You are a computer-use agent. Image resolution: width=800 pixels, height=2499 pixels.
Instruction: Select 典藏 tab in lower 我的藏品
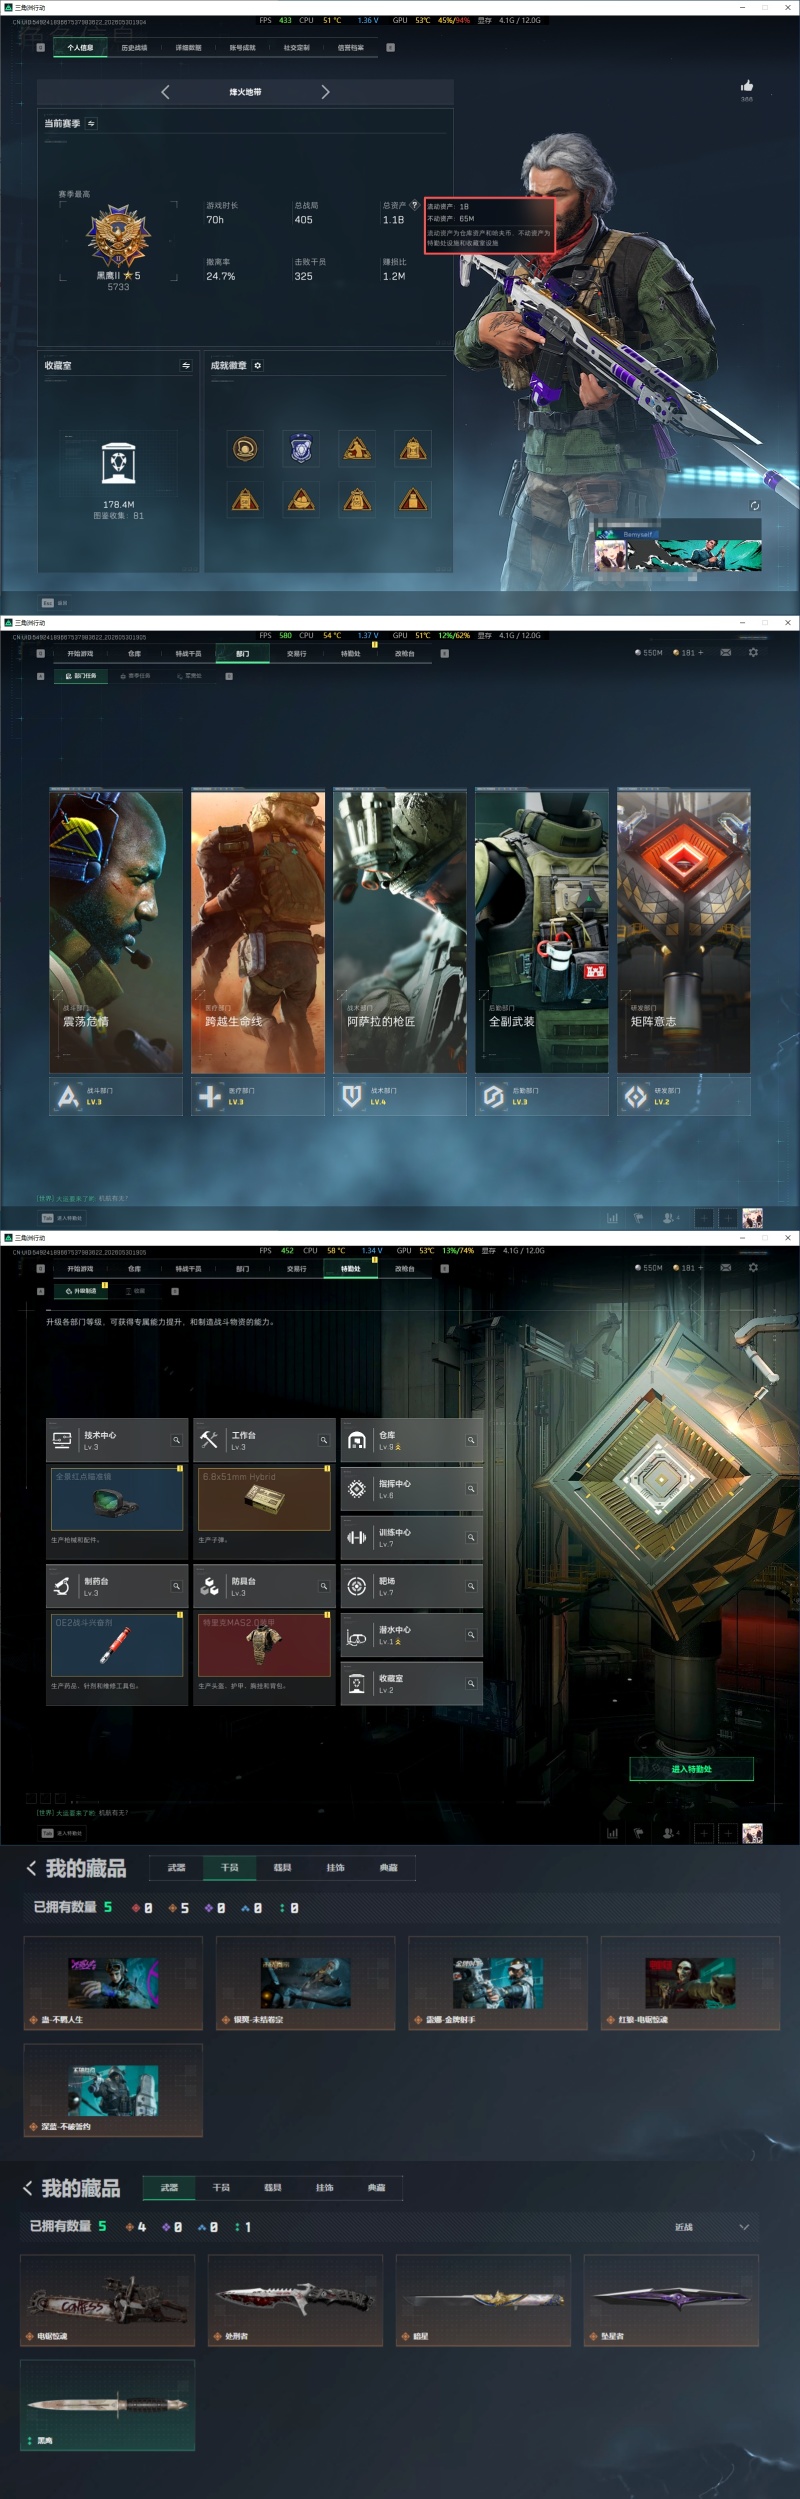376,2187
